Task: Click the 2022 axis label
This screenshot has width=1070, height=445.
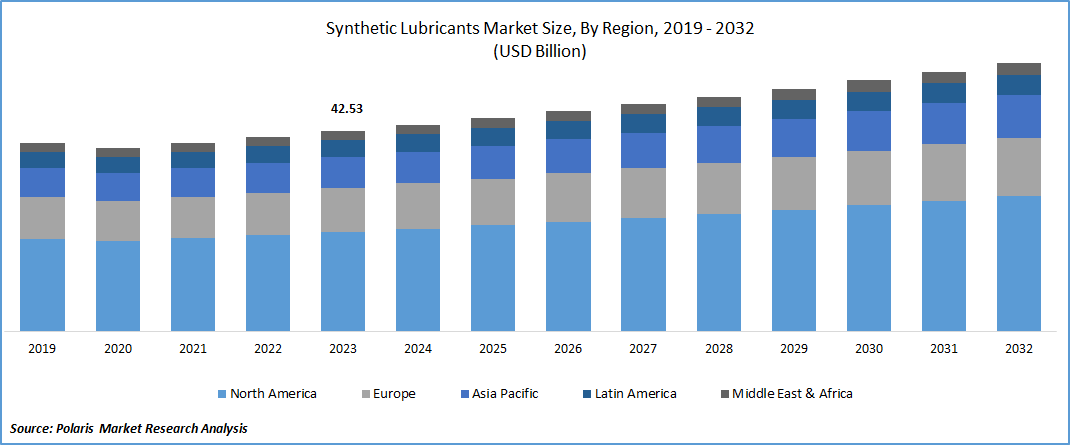Action: [268, 349]
